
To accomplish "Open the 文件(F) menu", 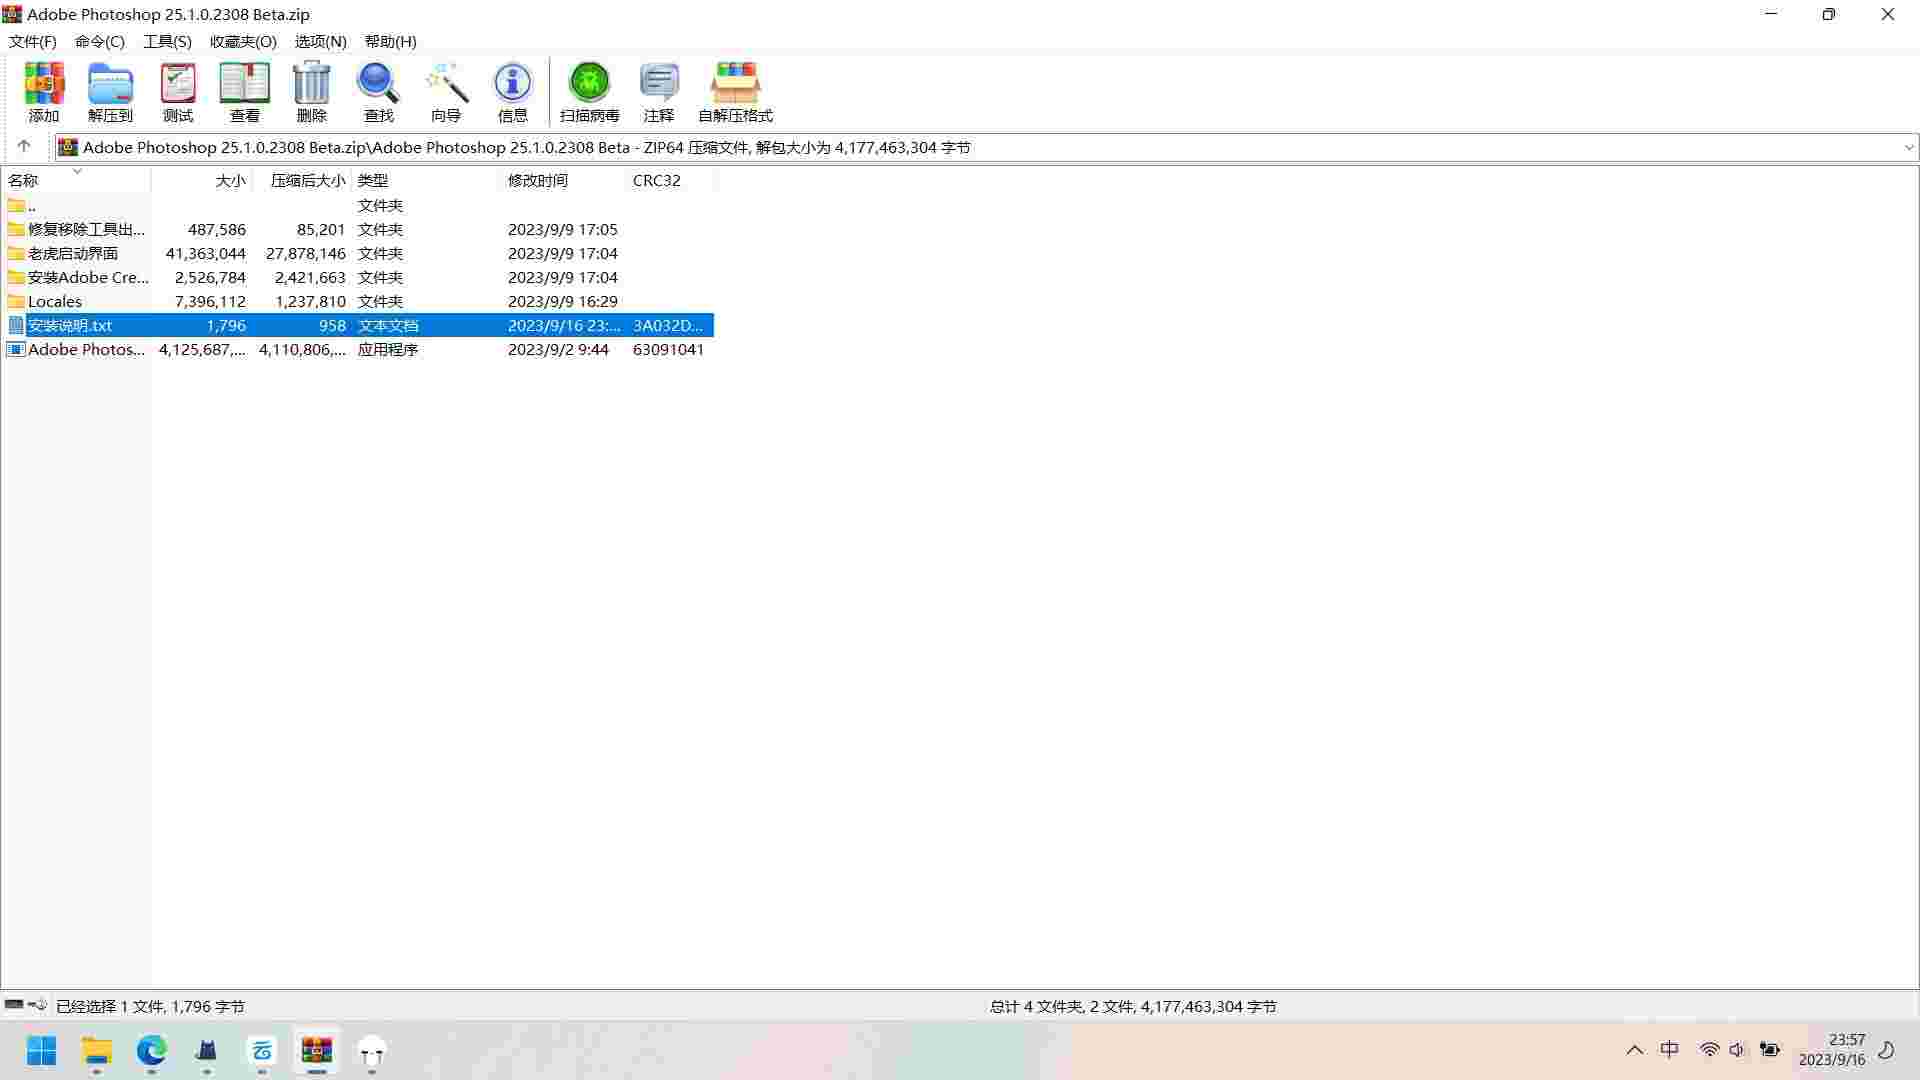I will (33, 41).
